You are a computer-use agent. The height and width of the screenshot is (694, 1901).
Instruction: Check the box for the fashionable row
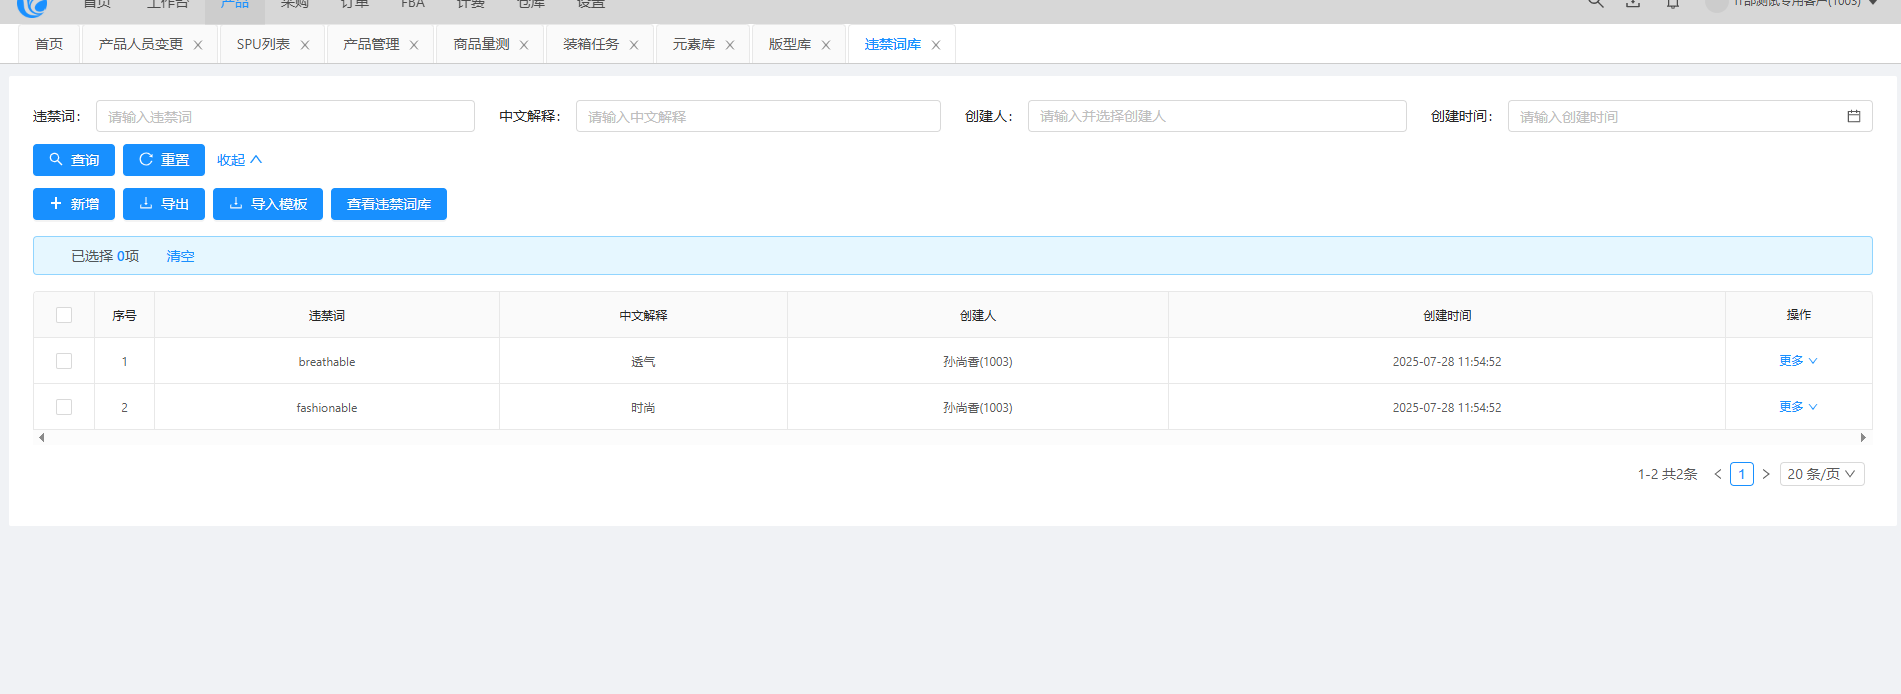[64, 407]
